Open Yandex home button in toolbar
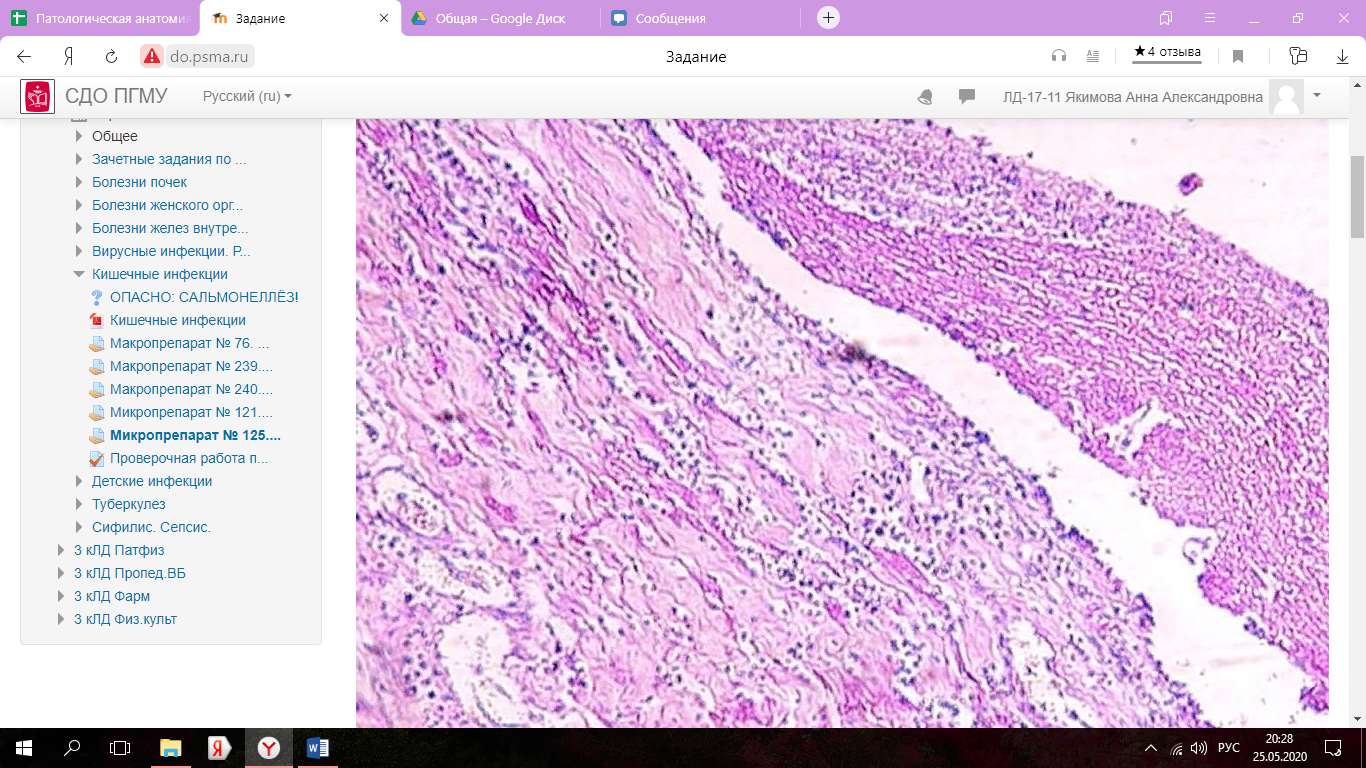The height and width of the screenshot is (768, 1366). pos(69,57)
